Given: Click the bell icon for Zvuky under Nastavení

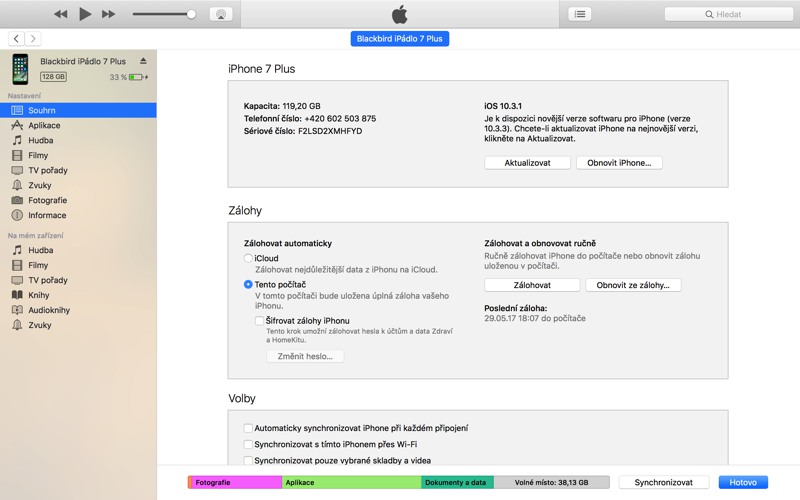Looking at the screenshot, I should 17,185.
